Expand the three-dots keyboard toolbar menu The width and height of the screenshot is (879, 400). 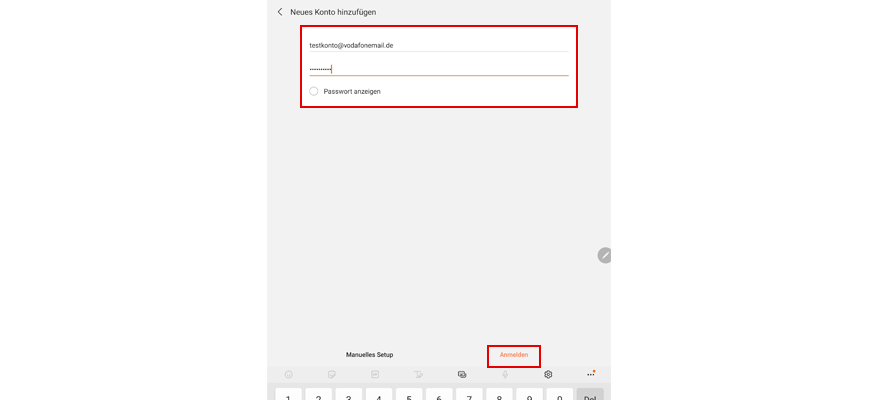point(591,374)
